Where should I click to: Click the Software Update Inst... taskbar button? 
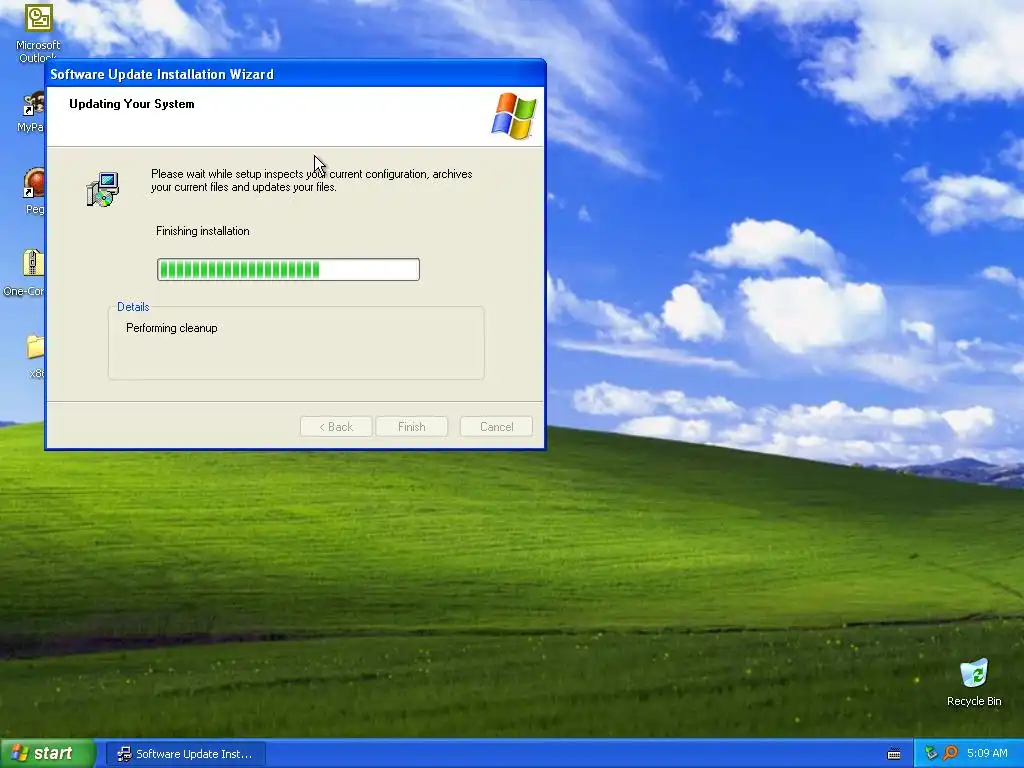click(x=186, y=754)
